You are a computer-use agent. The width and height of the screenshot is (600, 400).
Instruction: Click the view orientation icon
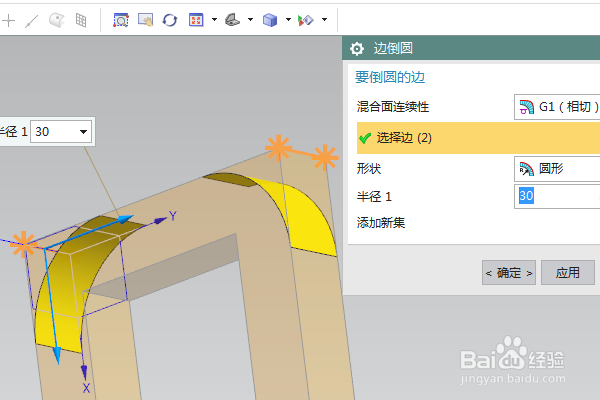[232, 20]
